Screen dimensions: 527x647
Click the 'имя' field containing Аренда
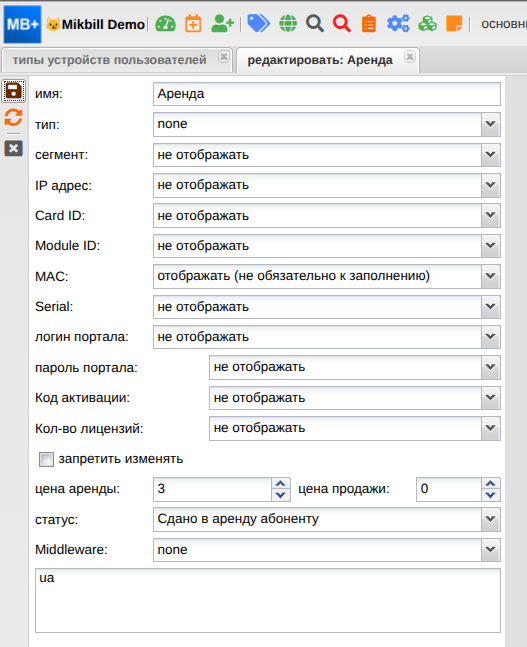(x=326, y=94)
